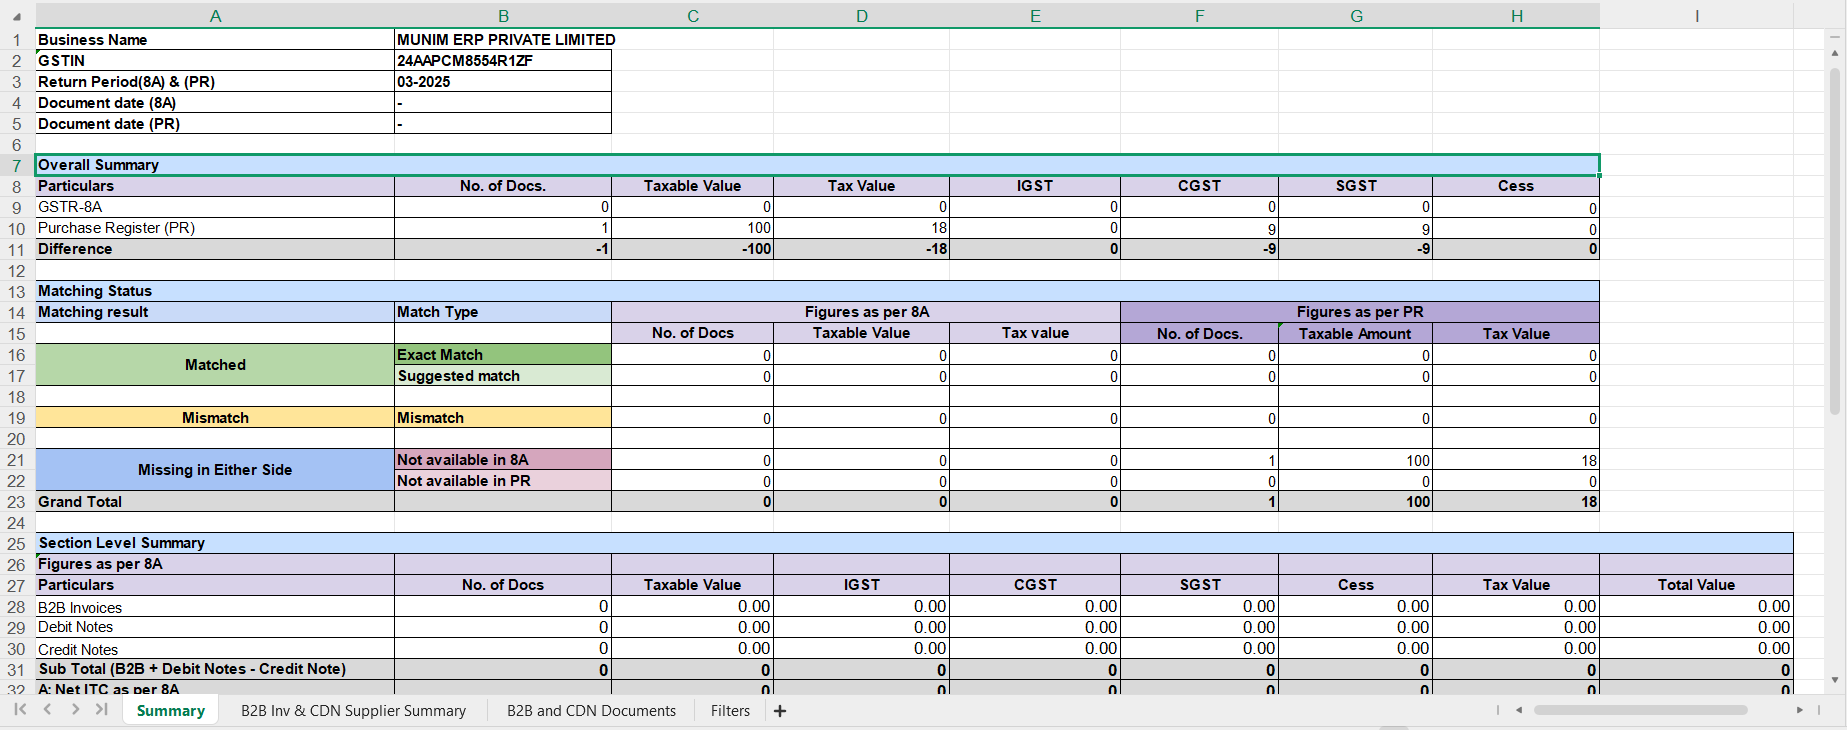
Task: Click the select-all corner triangle
Action: point(17,17)
